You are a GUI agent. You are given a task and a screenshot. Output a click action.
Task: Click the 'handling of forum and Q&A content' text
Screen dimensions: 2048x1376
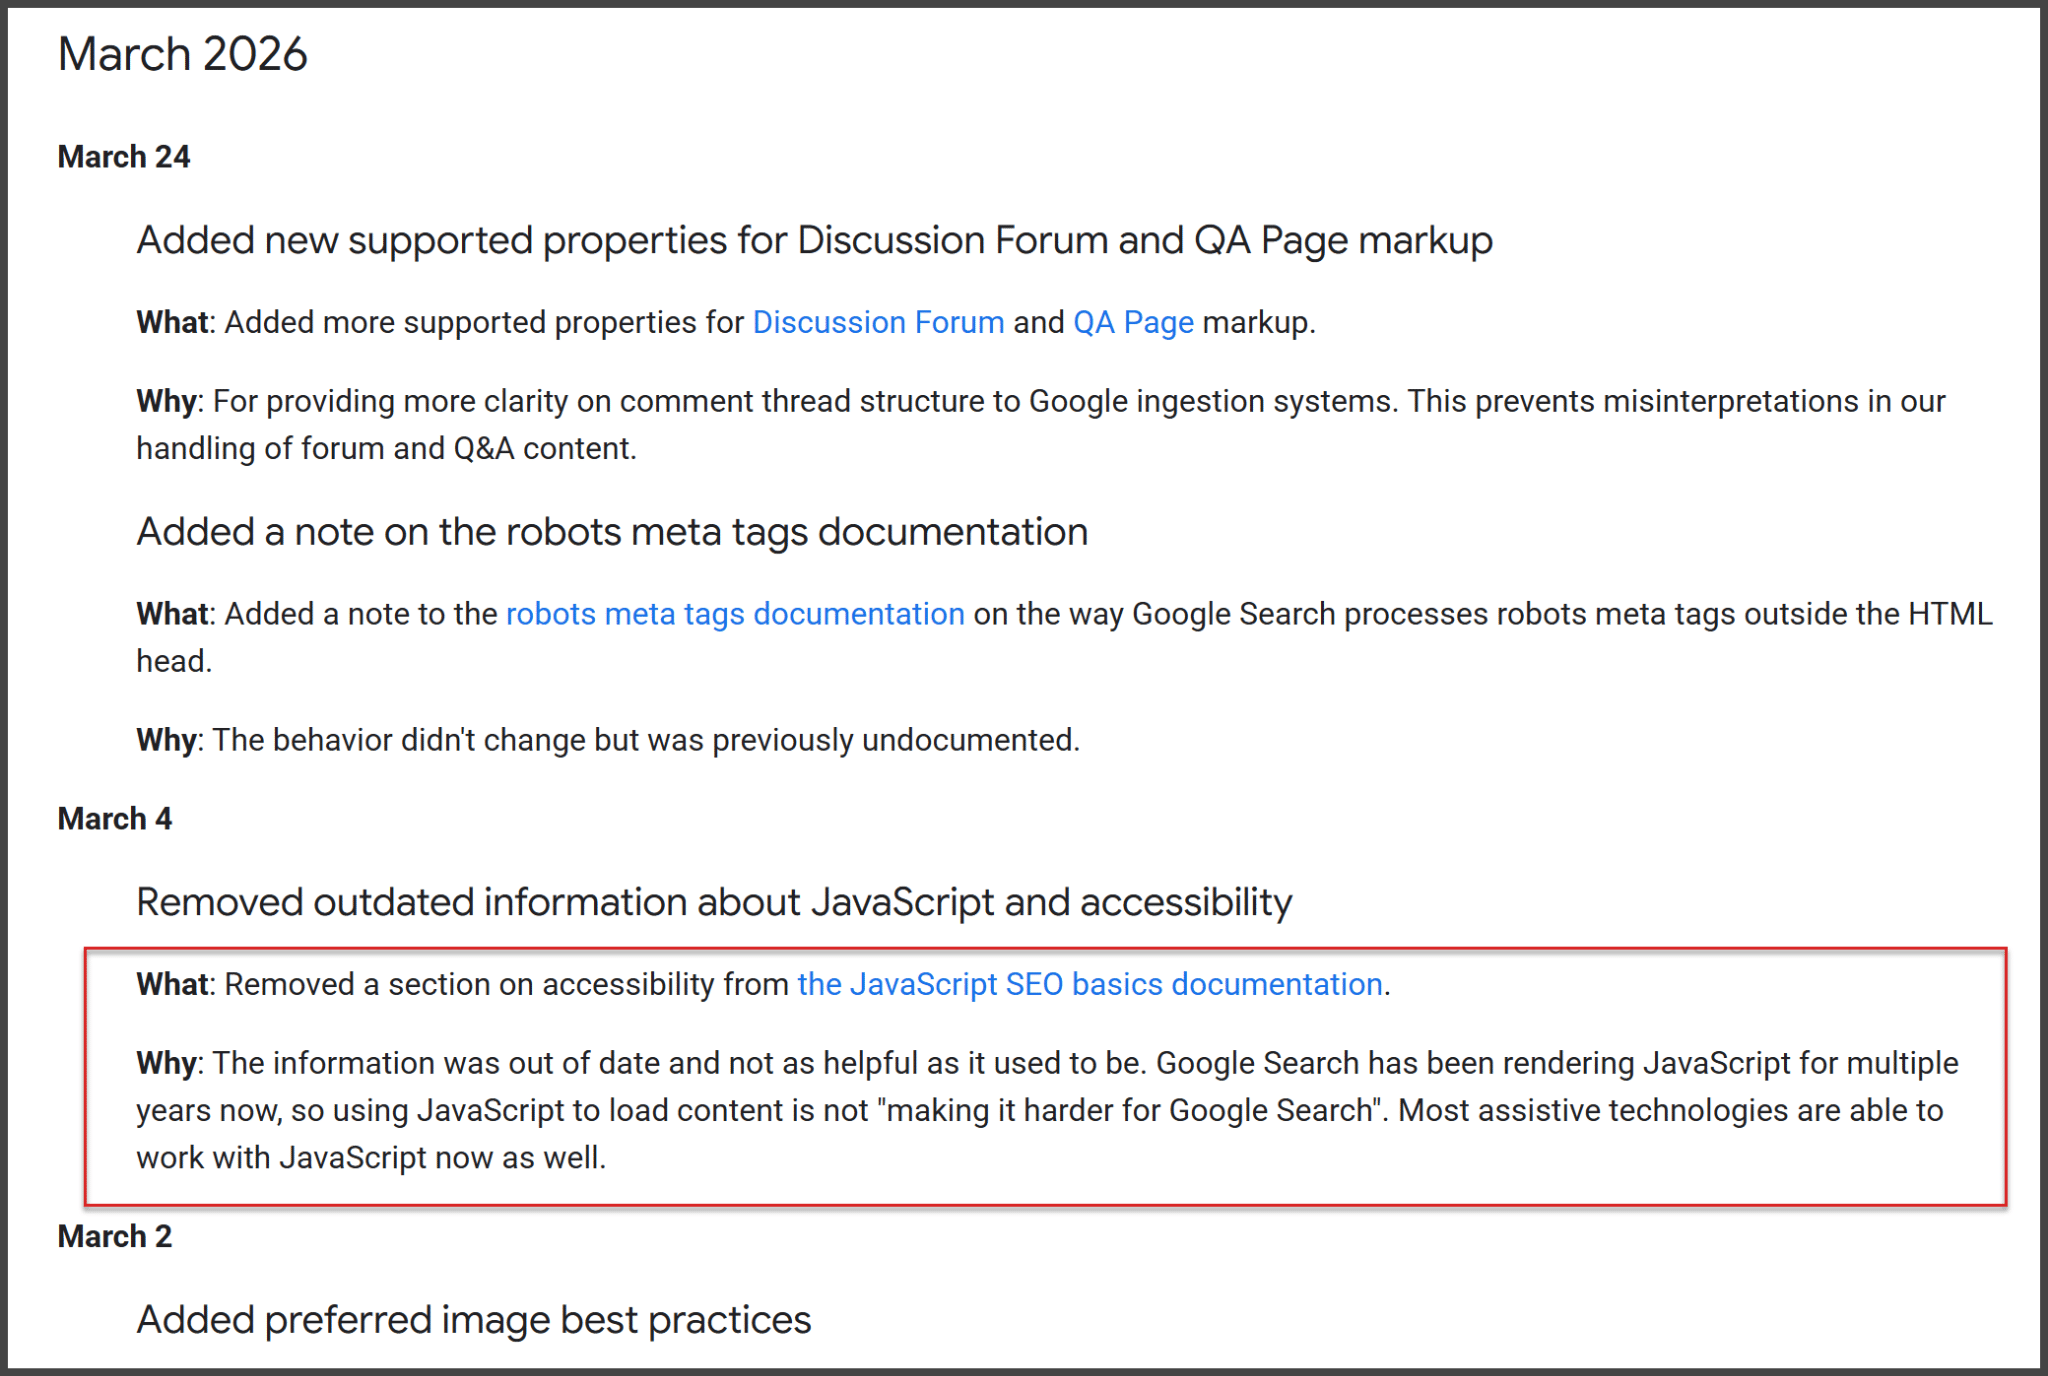pyautogui.click(x=386, y=448)
